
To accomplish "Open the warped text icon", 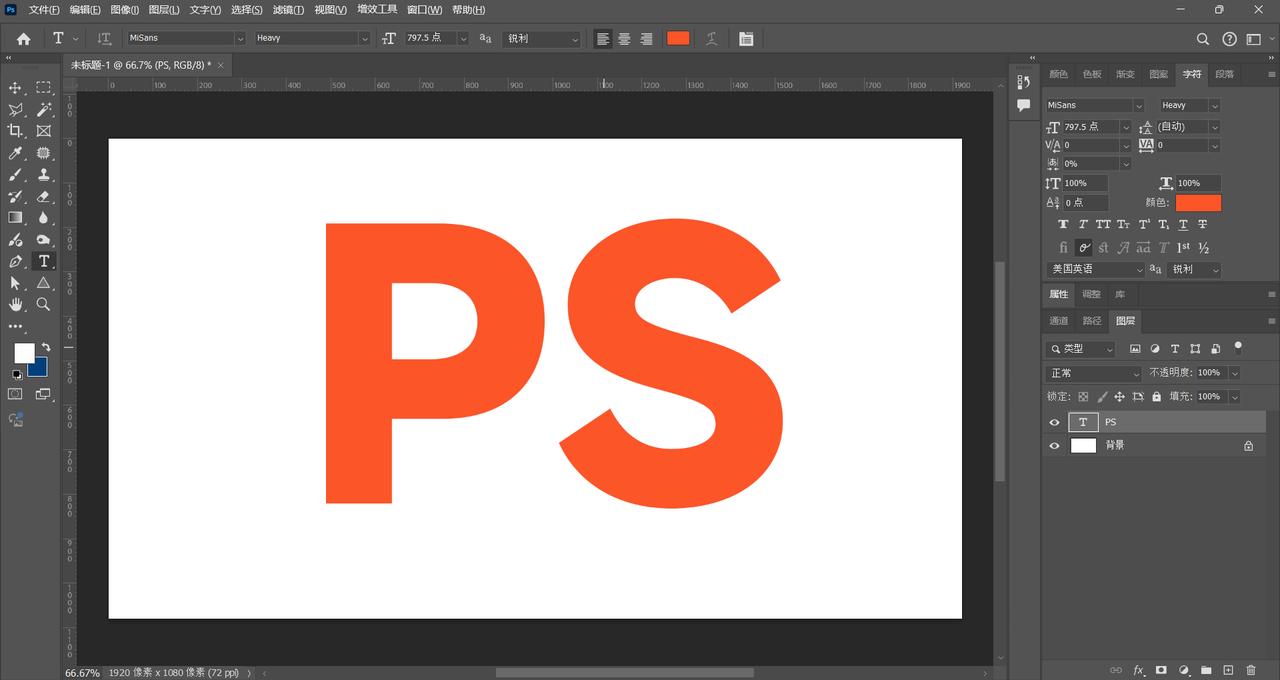I will [x=711, y=38].
